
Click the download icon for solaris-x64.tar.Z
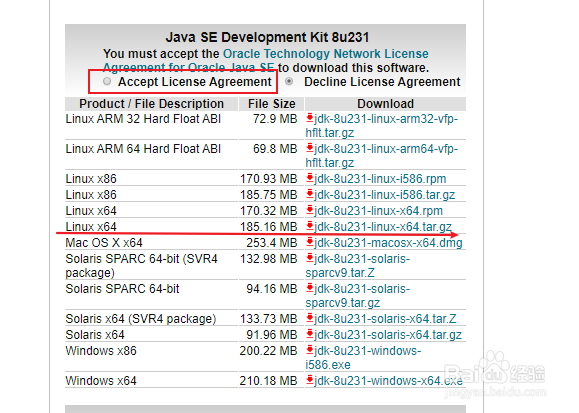pos(309,318)
